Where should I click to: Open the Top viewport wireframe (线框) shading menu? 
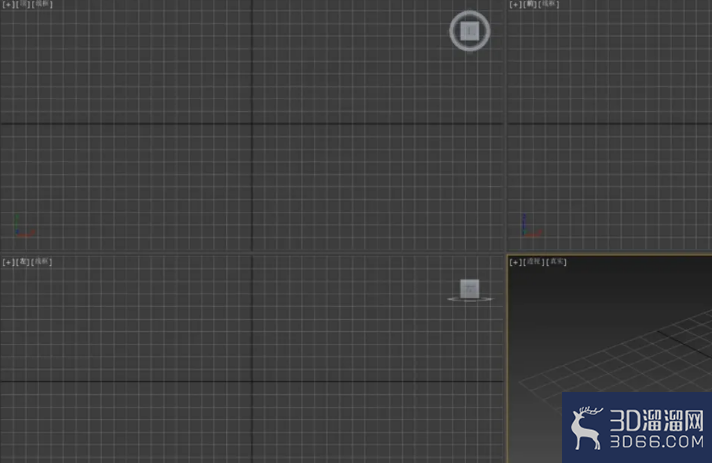42,5
